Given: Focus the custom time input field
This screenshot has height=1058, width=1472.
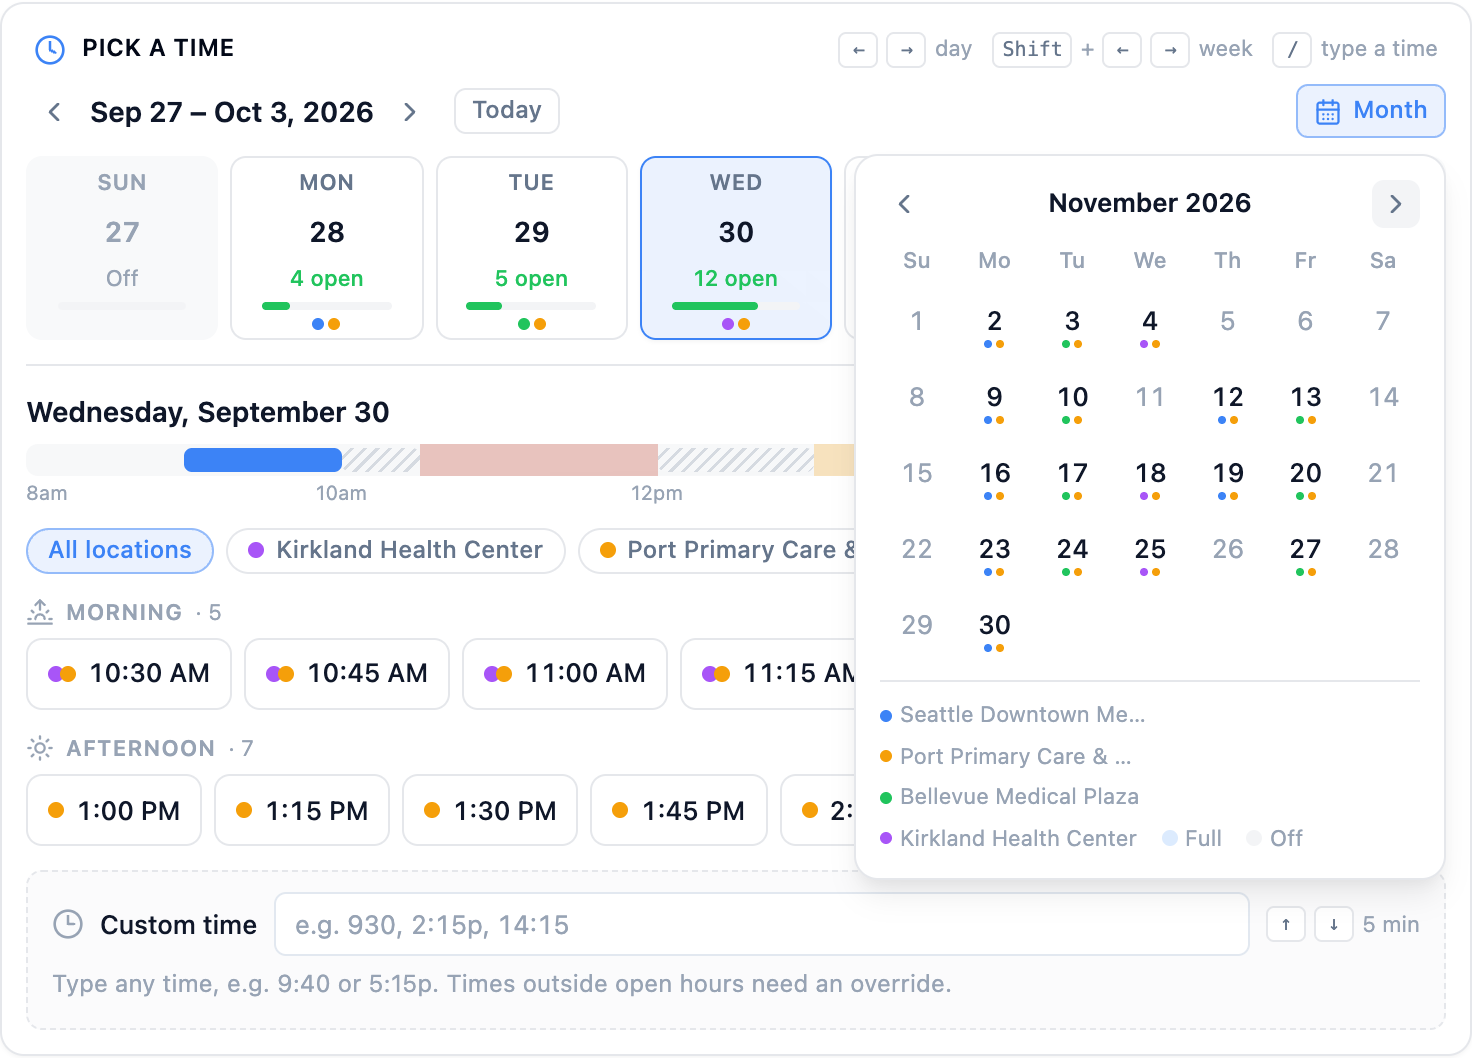Looking at the screenshot, I should click(x=762, y=924).
